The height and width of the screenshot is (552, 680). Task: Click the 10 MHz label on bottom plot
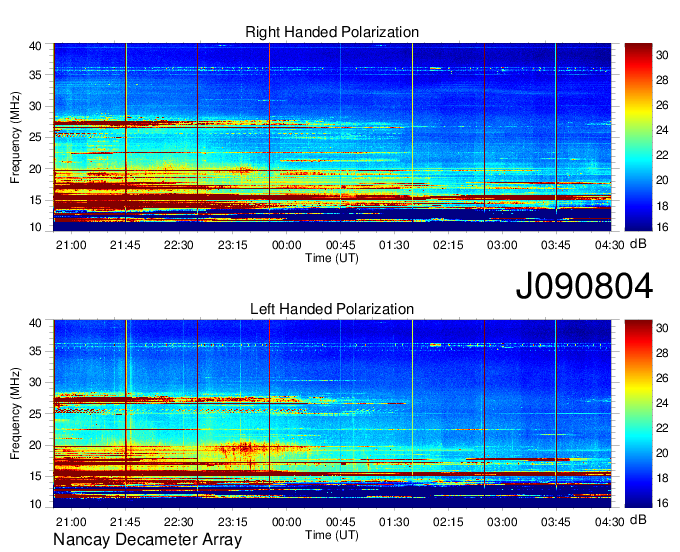(35, 504)
